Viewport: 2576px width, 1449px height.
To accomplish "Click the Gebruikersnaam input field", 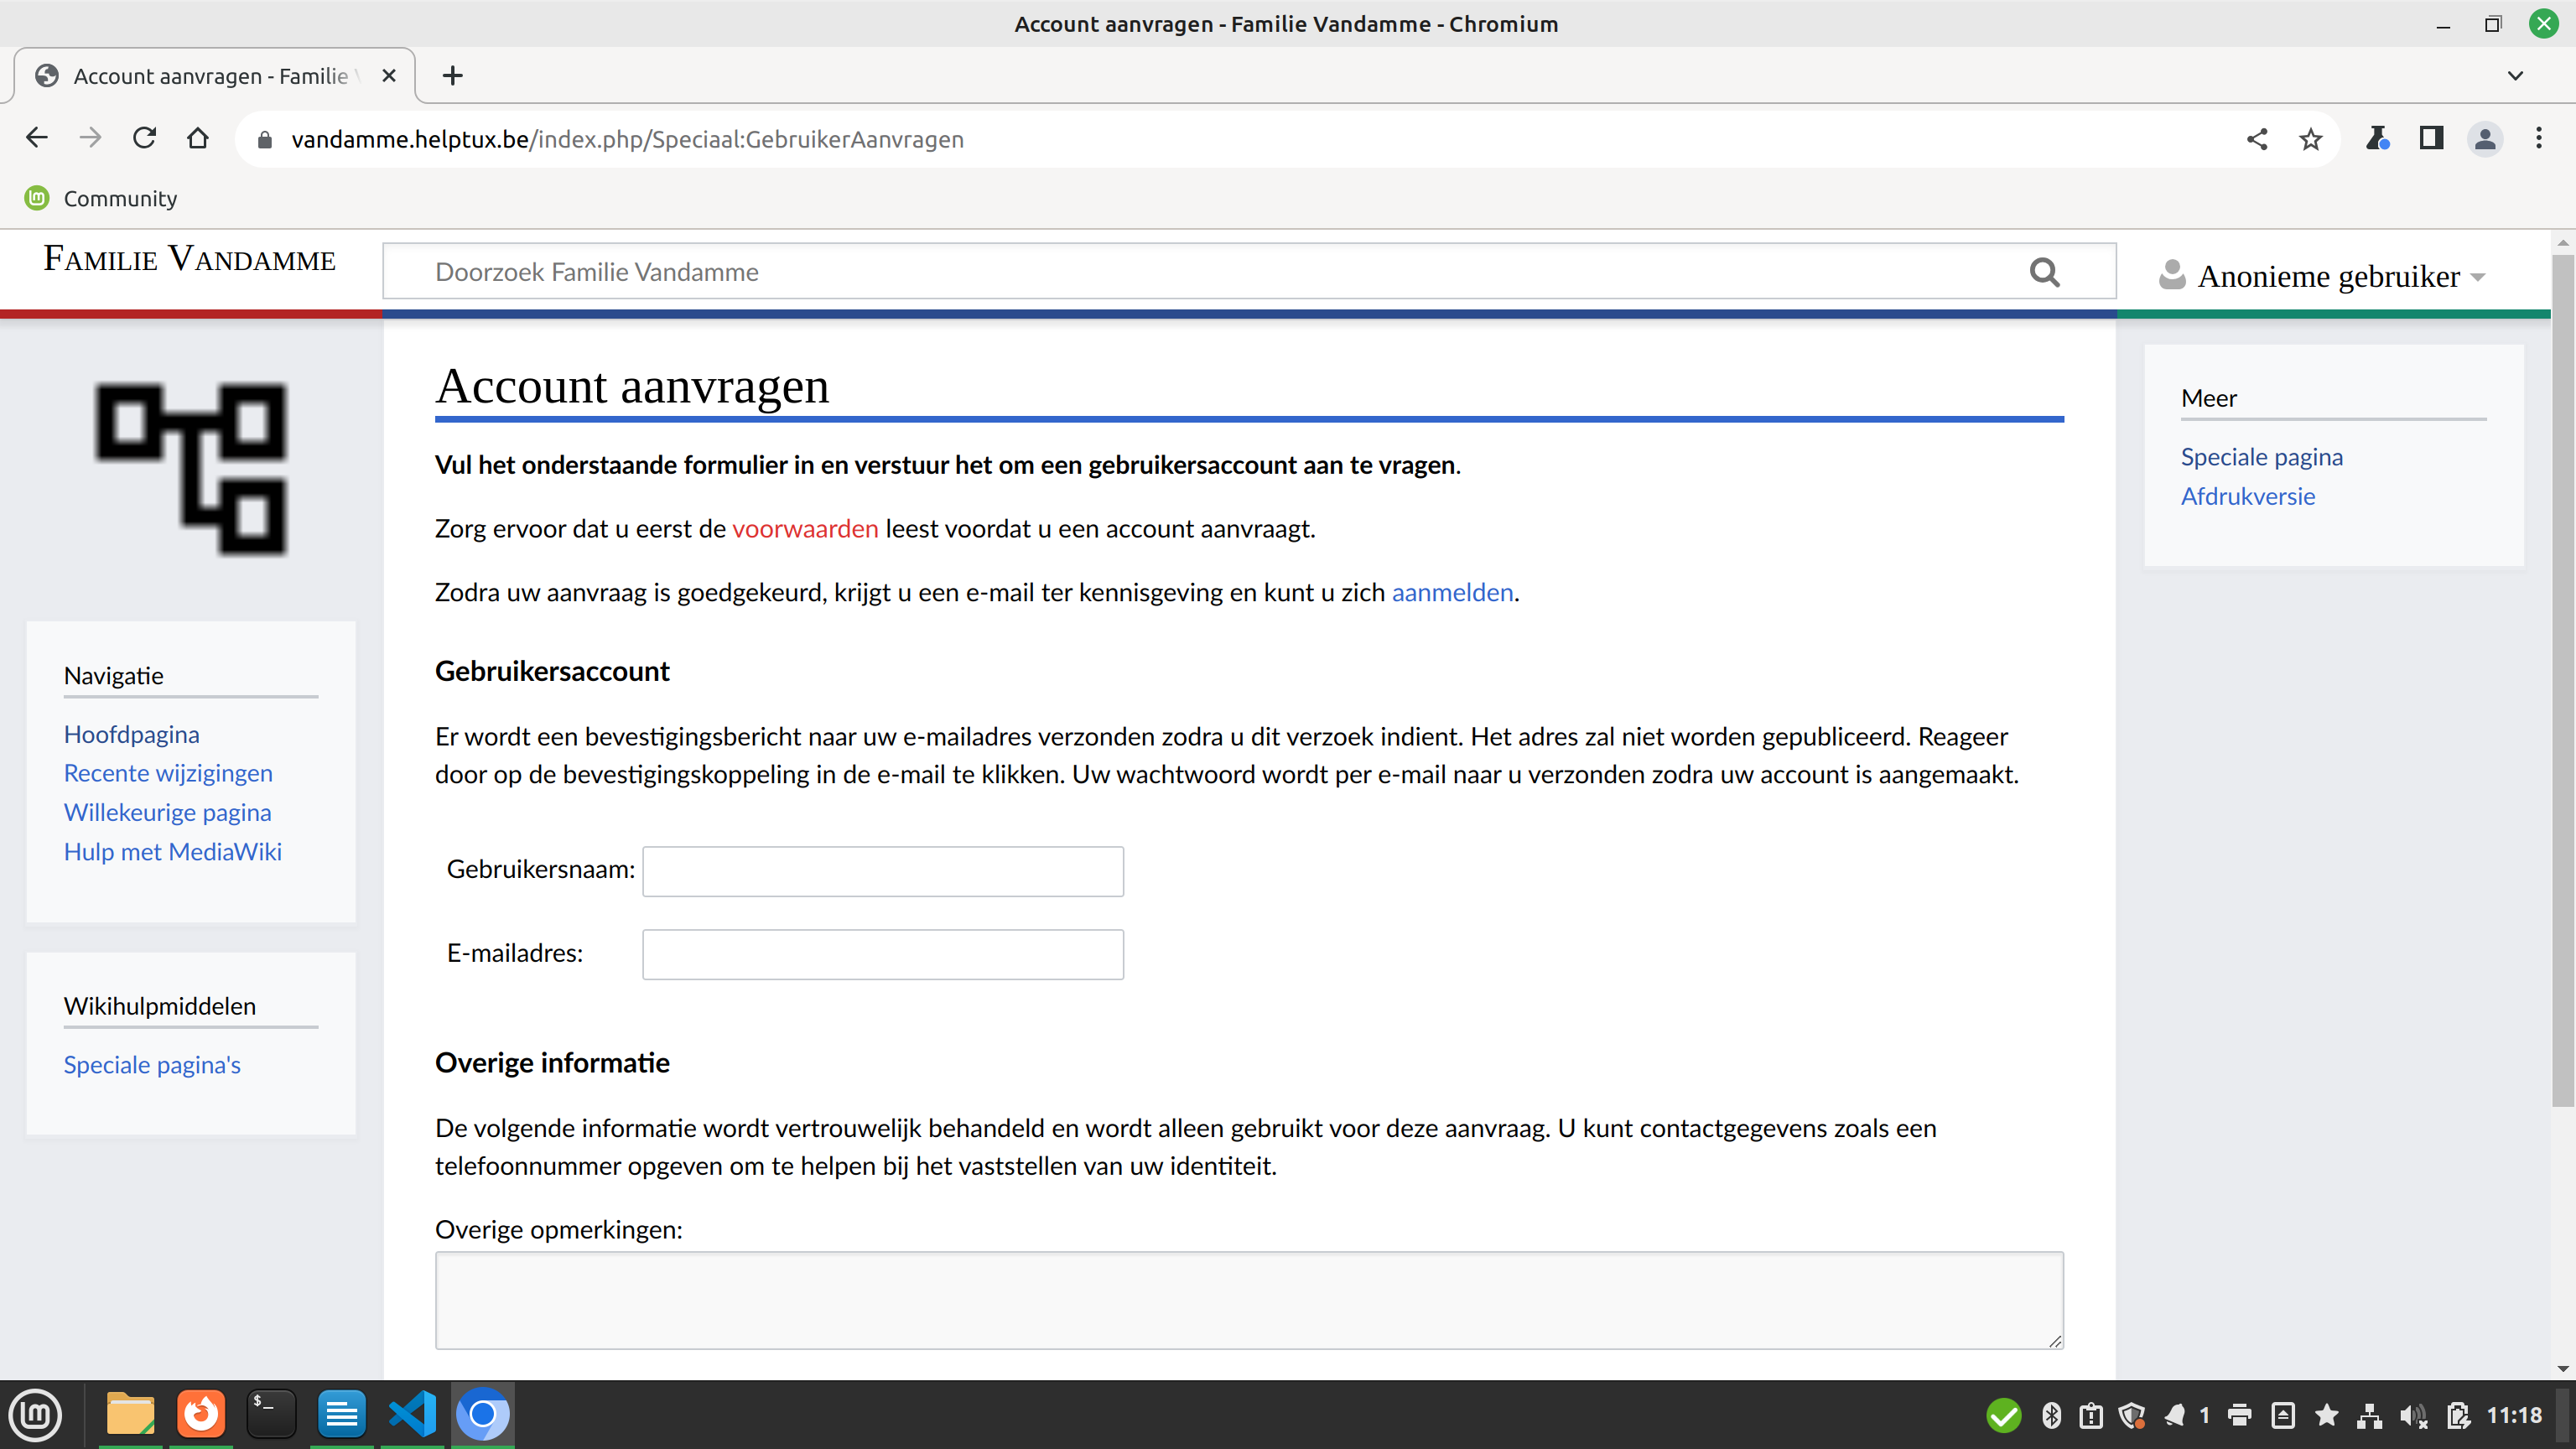I will [882, 871].
